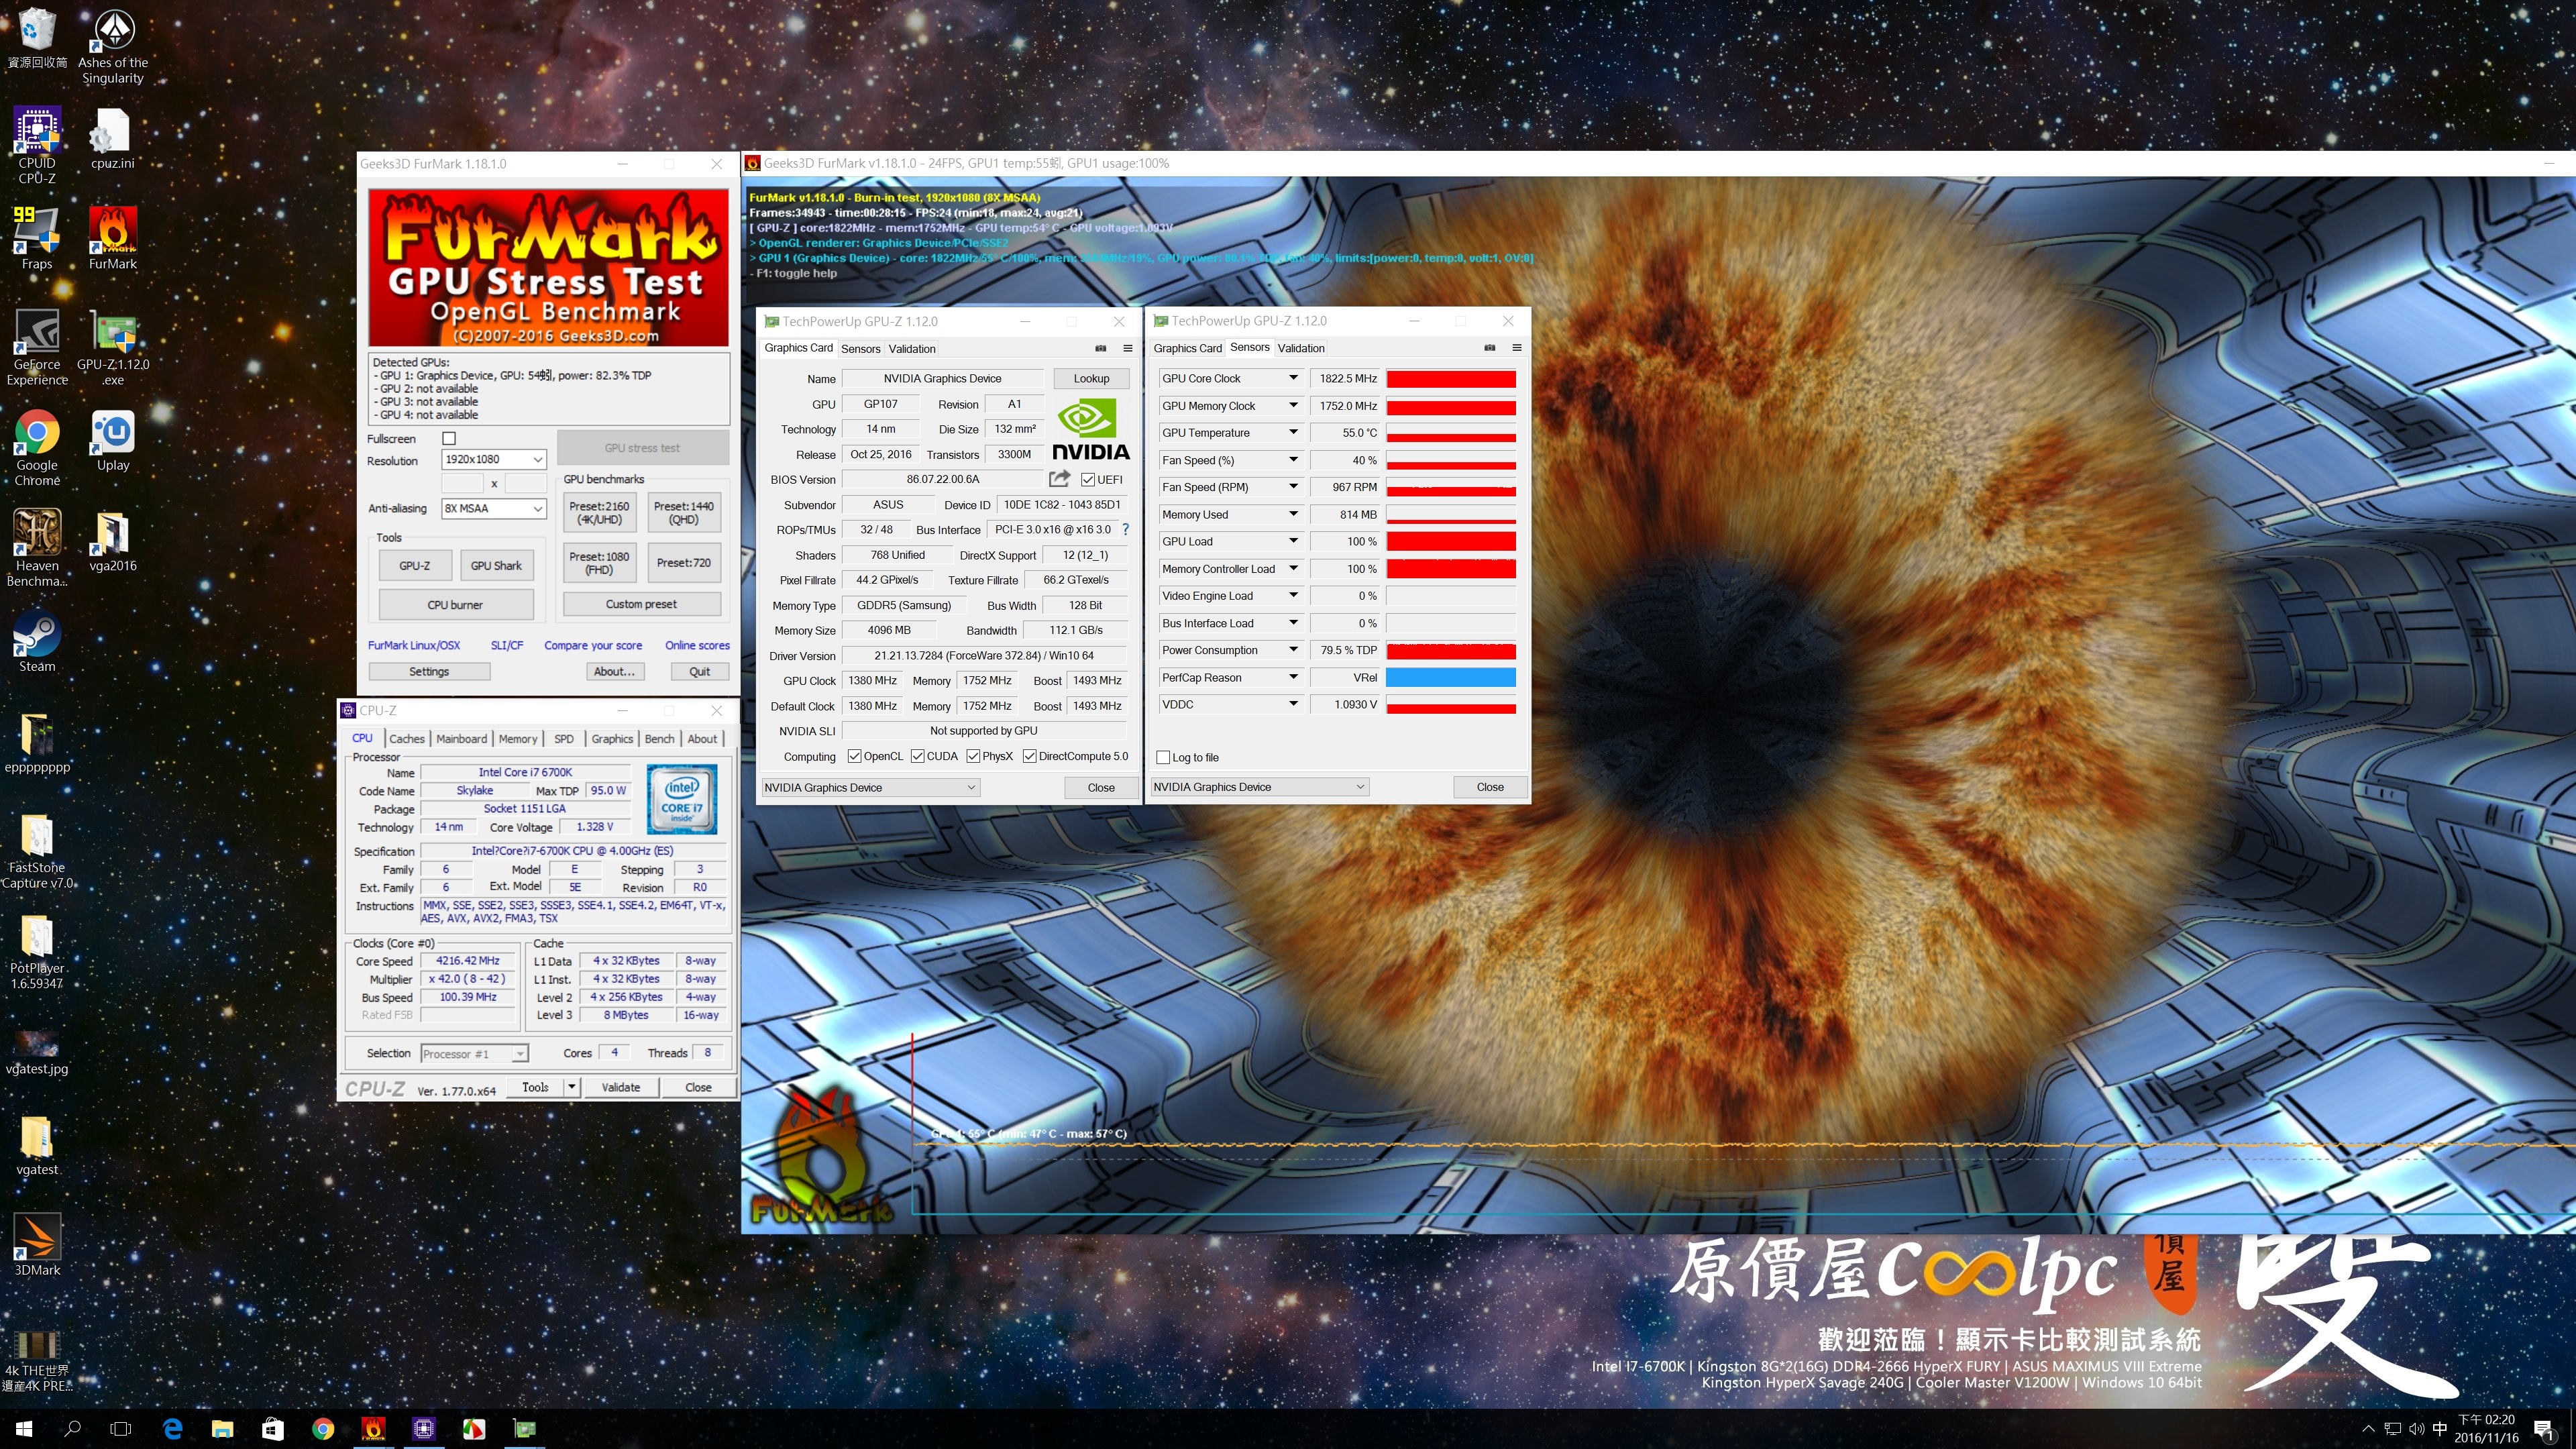The width and height of the screenshot is (2576, 1449).
Task: Click the BIOS share/export icon in GPU-Z
Action: 1060,479
